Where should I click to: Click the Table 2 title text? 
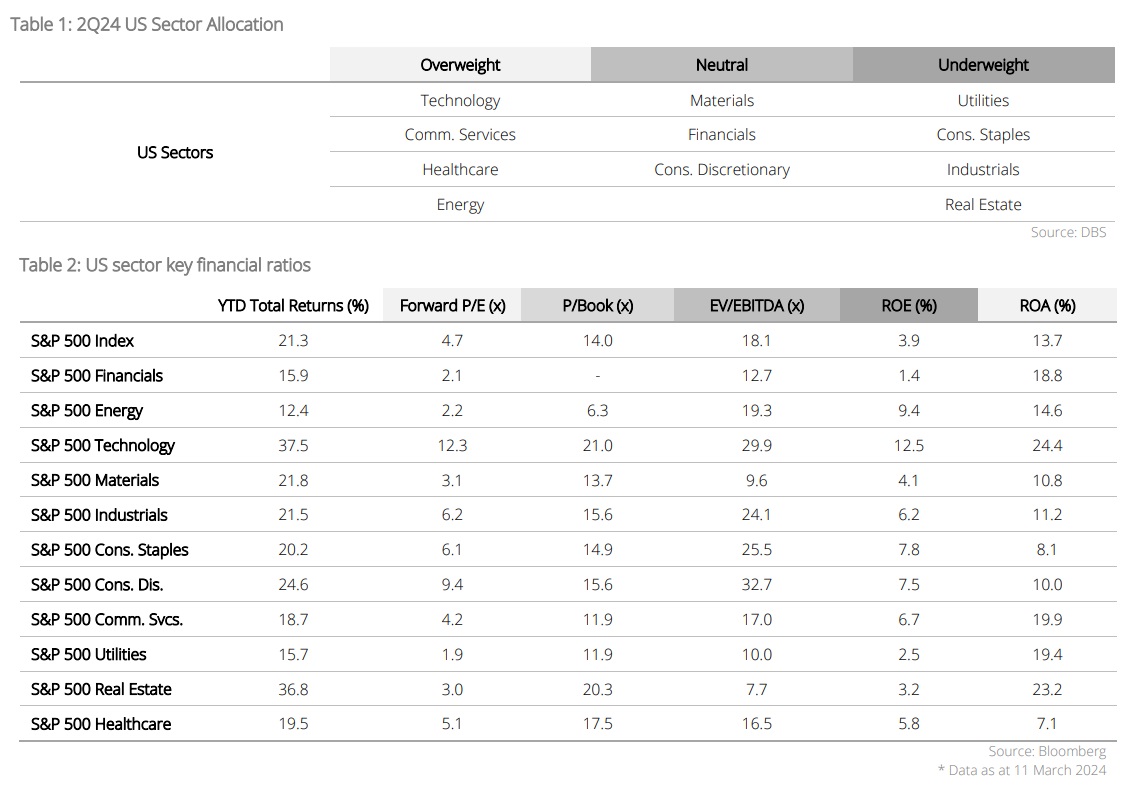pos(165,265)
